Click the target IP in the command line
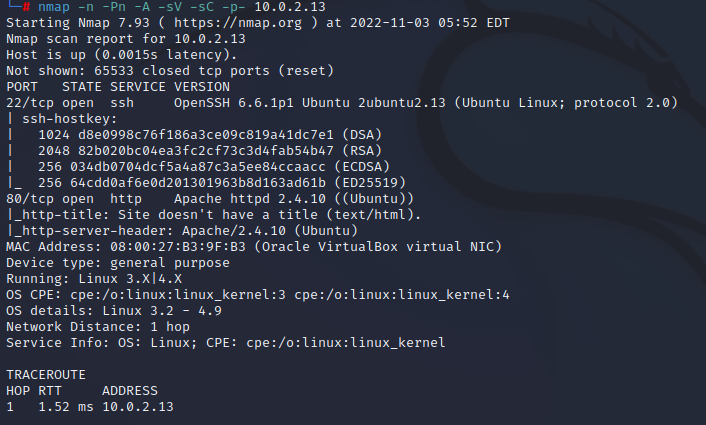This screenshot has height=425, width=706. click(270, 7)
